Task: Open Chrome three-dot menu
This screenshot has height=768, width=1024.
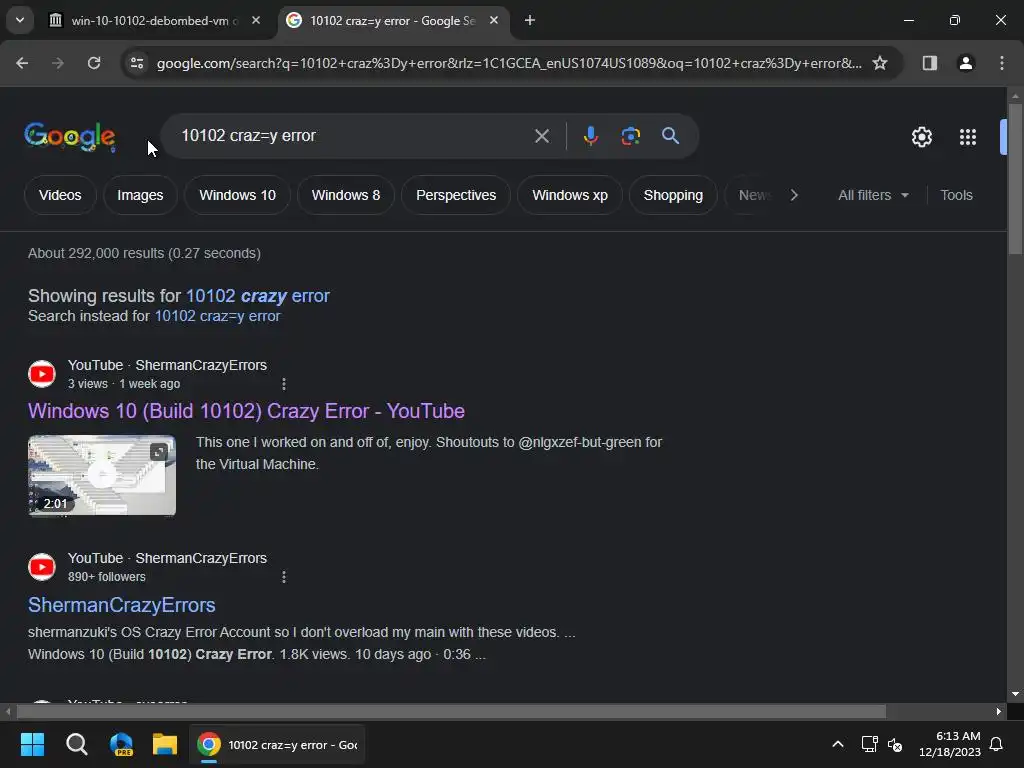Action: tap(1002, 63)
